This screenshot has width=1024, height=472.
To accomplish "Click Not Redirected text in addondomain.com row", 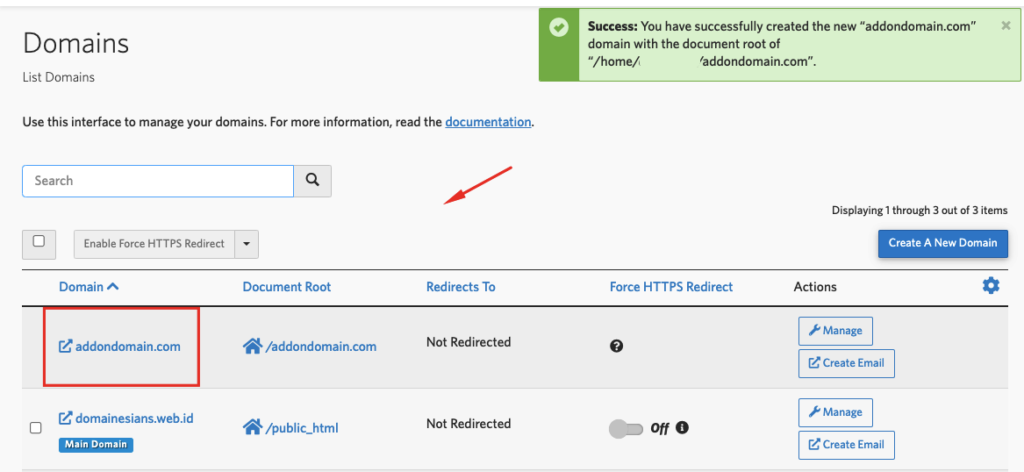I will coord(468,341).
